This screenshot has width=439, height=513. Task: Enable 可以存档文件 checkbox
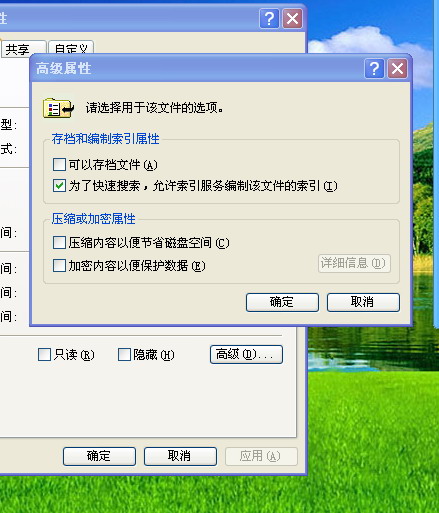point(59,165)
